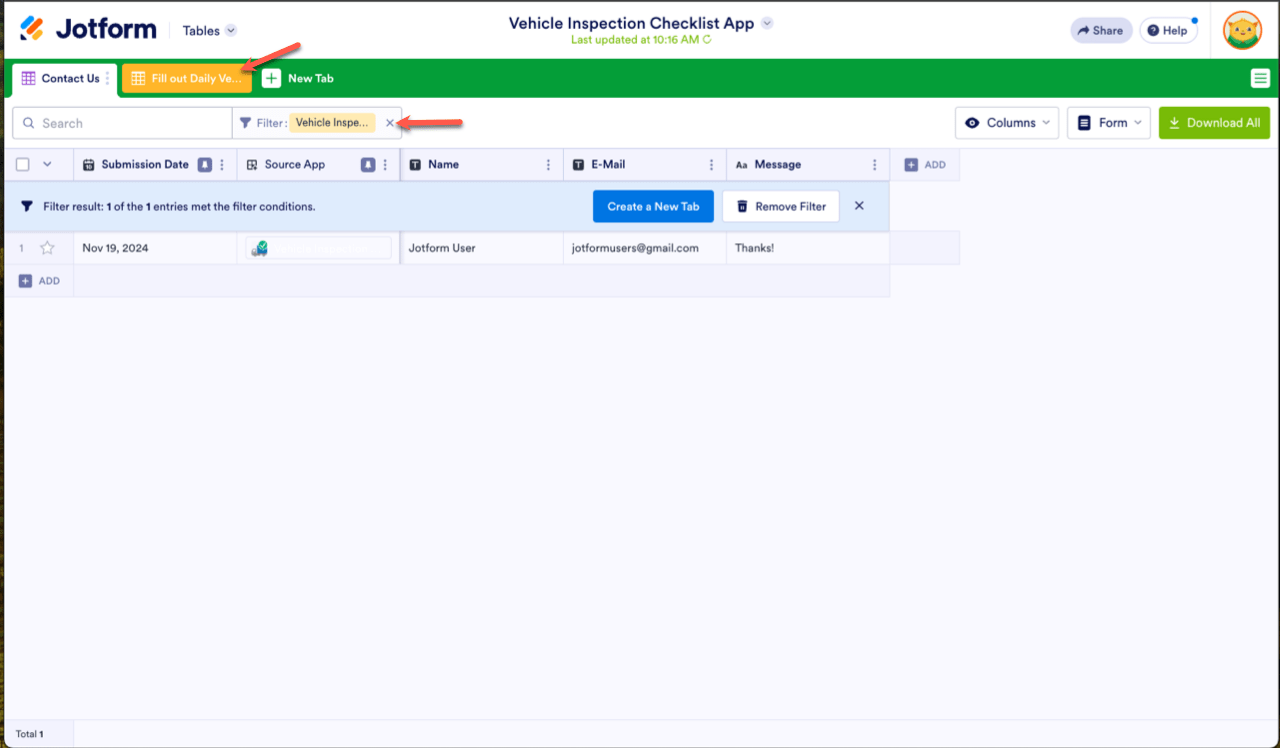The width and height of the screenshot is (1280, 748).
Task: Open the Columns visibility dropdown
Action: [1007, 123]
